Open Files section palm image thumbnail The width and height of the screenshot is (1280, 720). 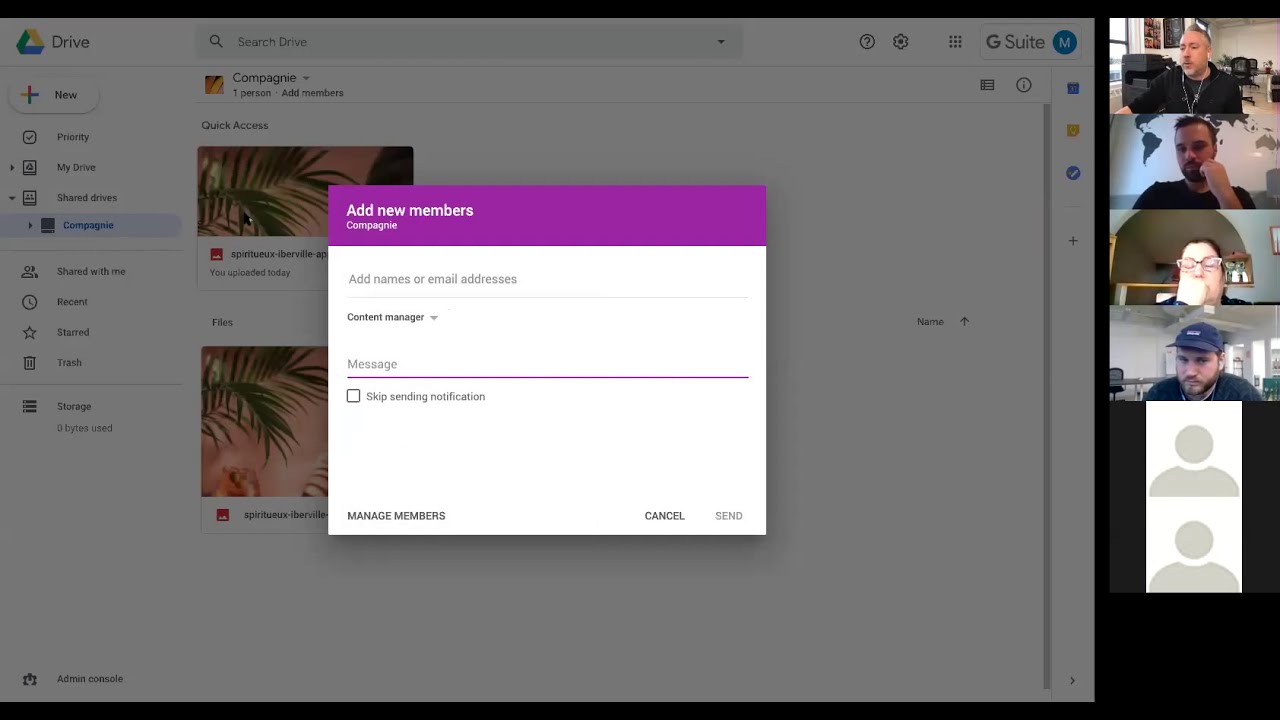coord(264,422)
